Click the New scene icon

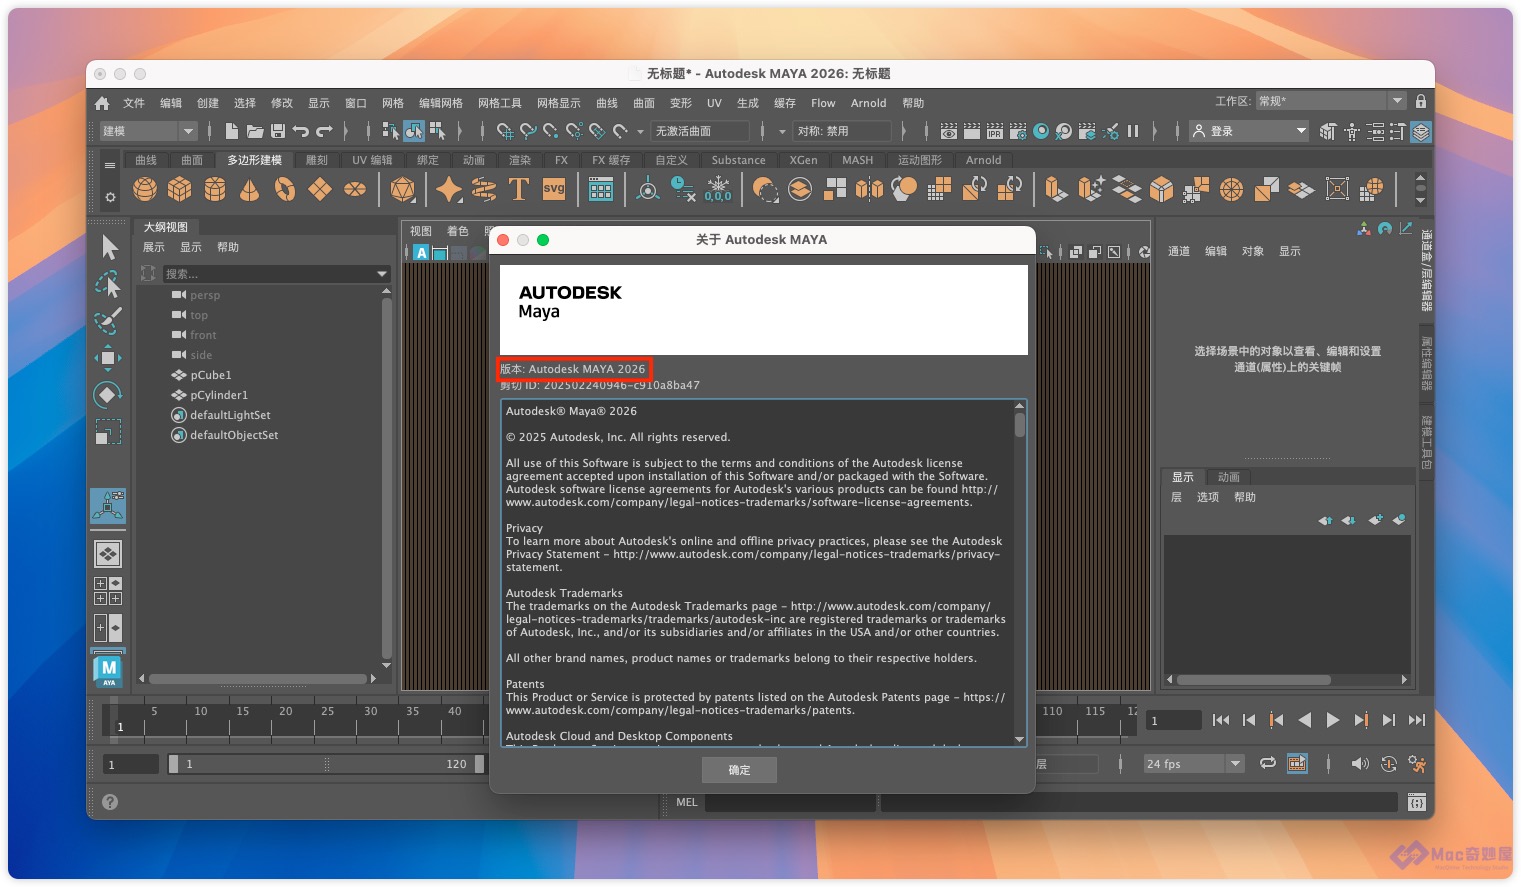[x=232, y=131]
